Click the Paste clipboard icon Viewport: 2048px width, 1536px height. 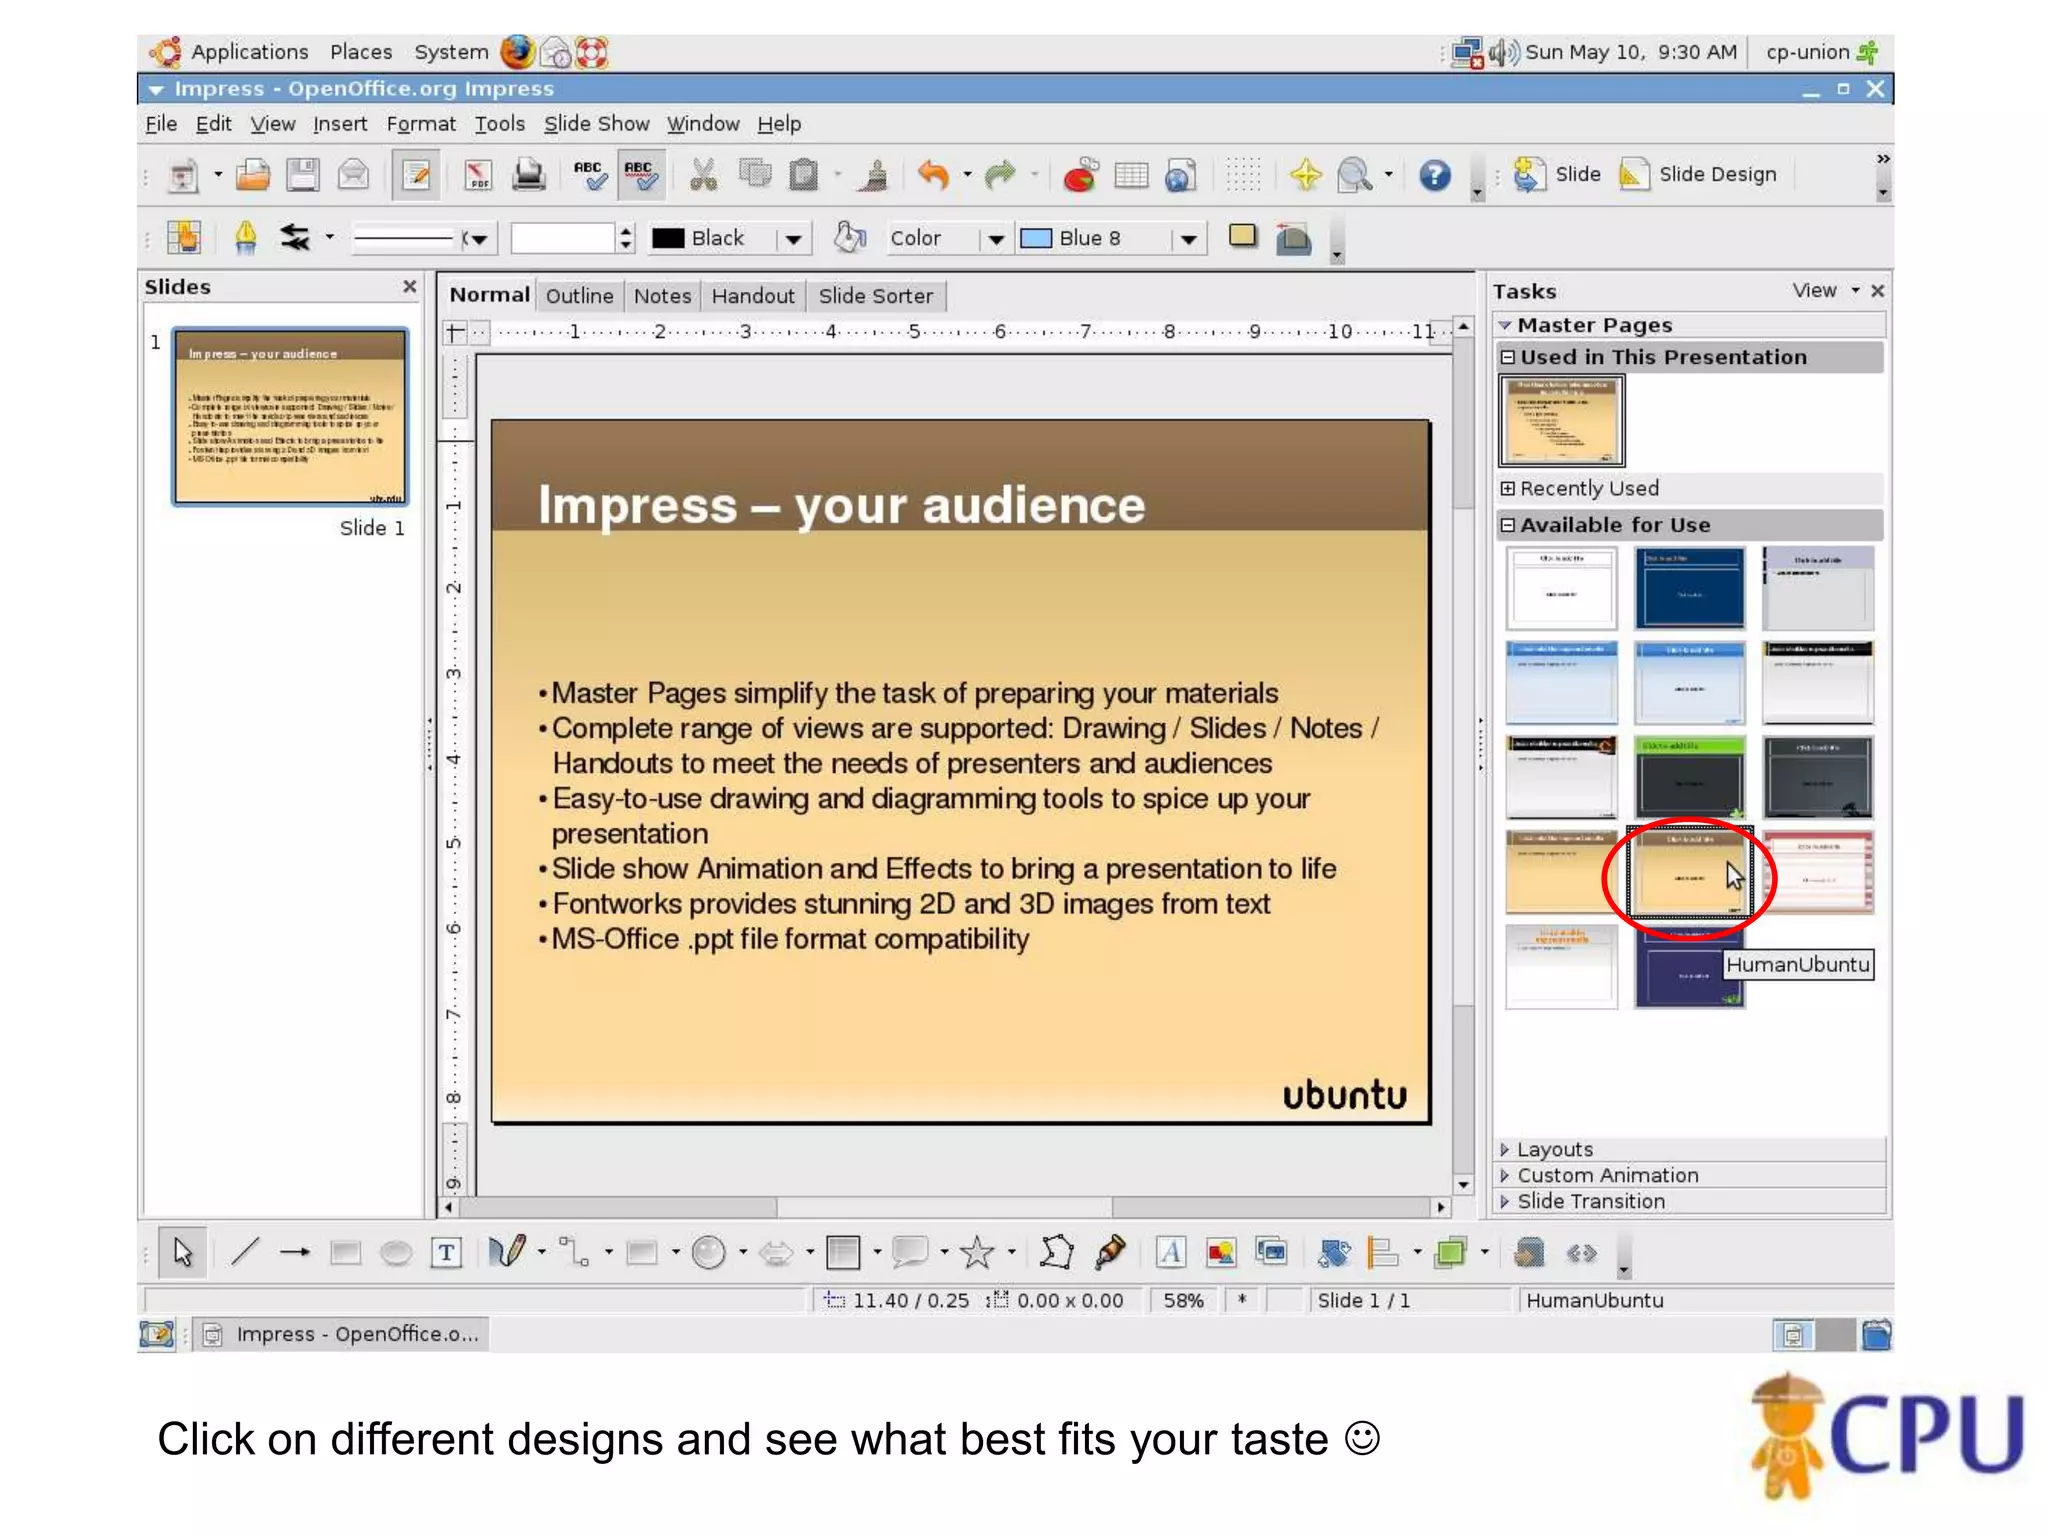[804, 176]
